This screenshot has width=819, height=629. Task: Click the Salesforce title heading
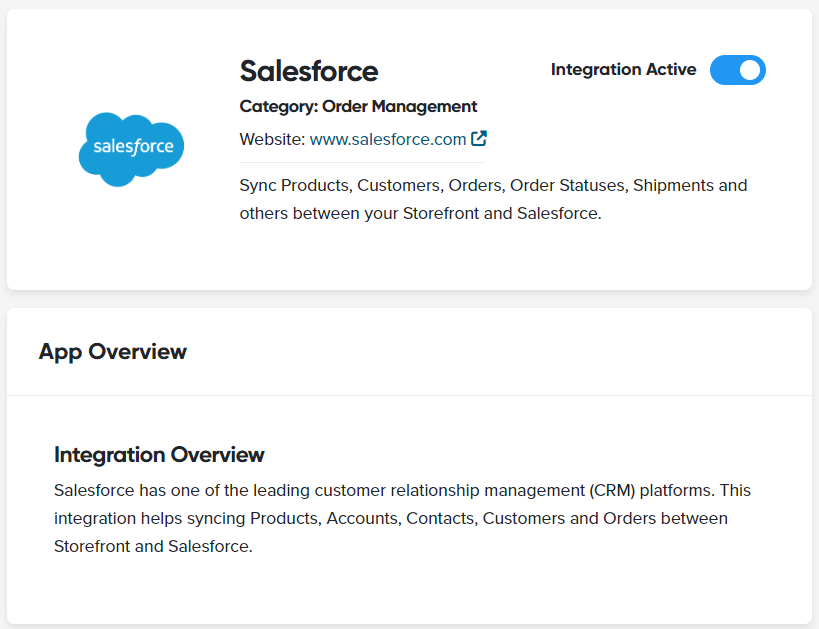[308, 70]
